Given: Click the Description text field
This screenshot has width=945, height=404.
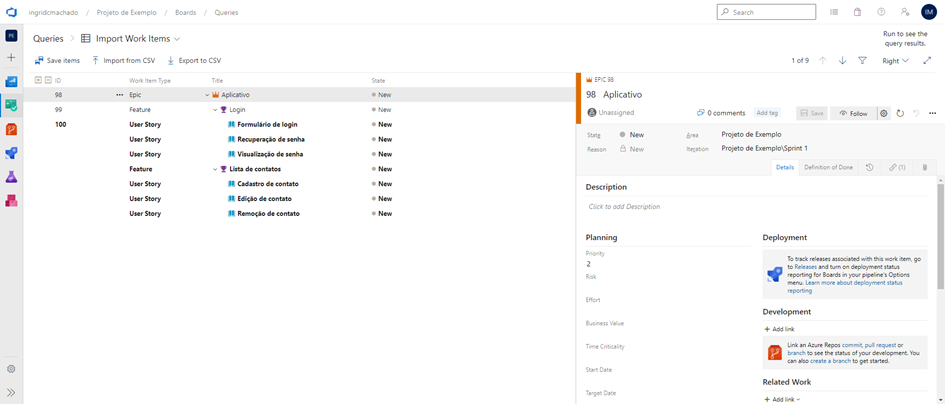Looking at the screenshot, I should [660, 207].
